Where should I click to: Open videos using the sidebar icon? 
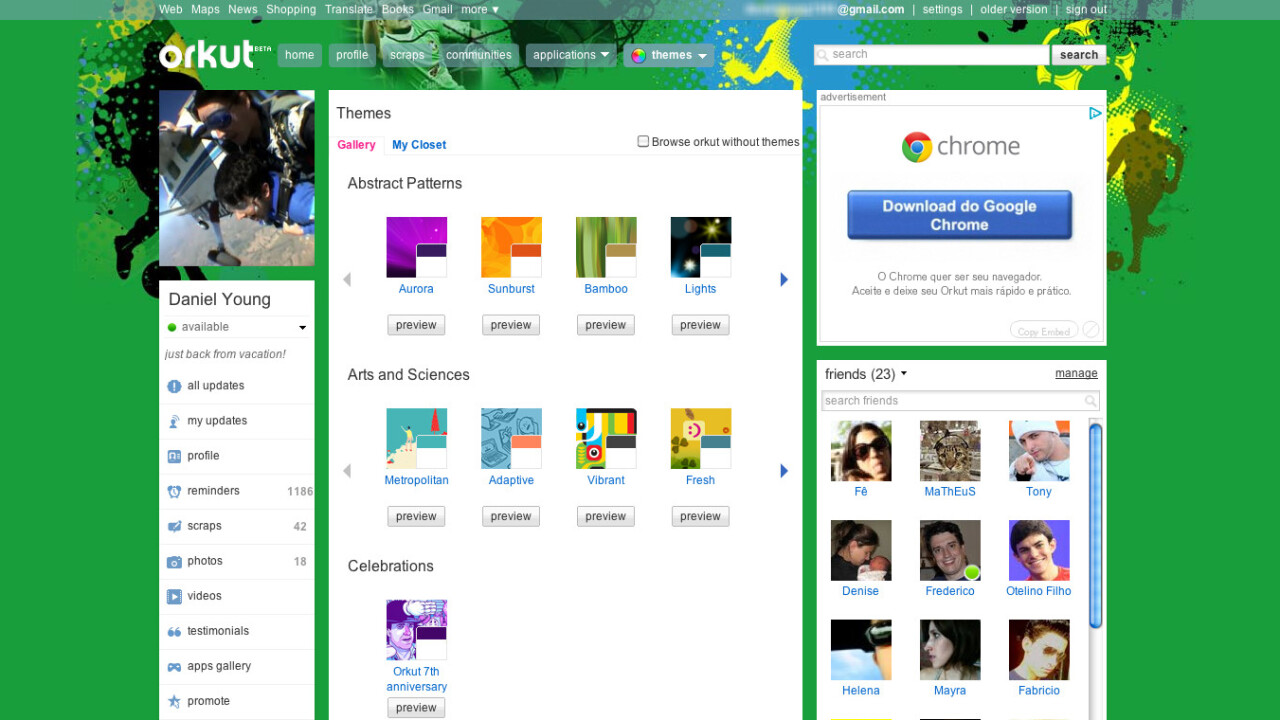click(174, 596)
